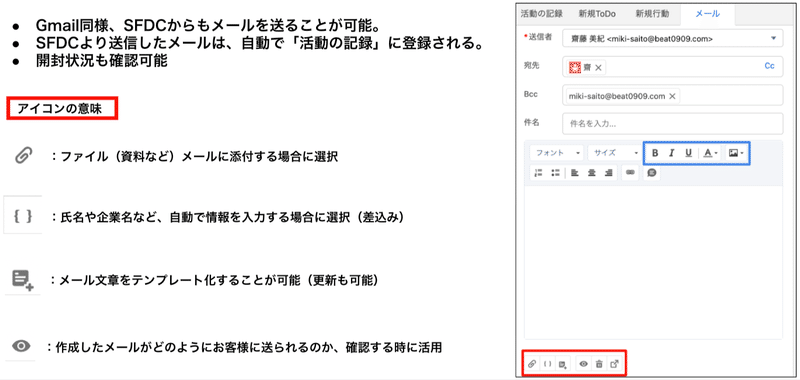Open the 送信者 sender dropdown
800x380 pixels.
click(x=672, y=38)
